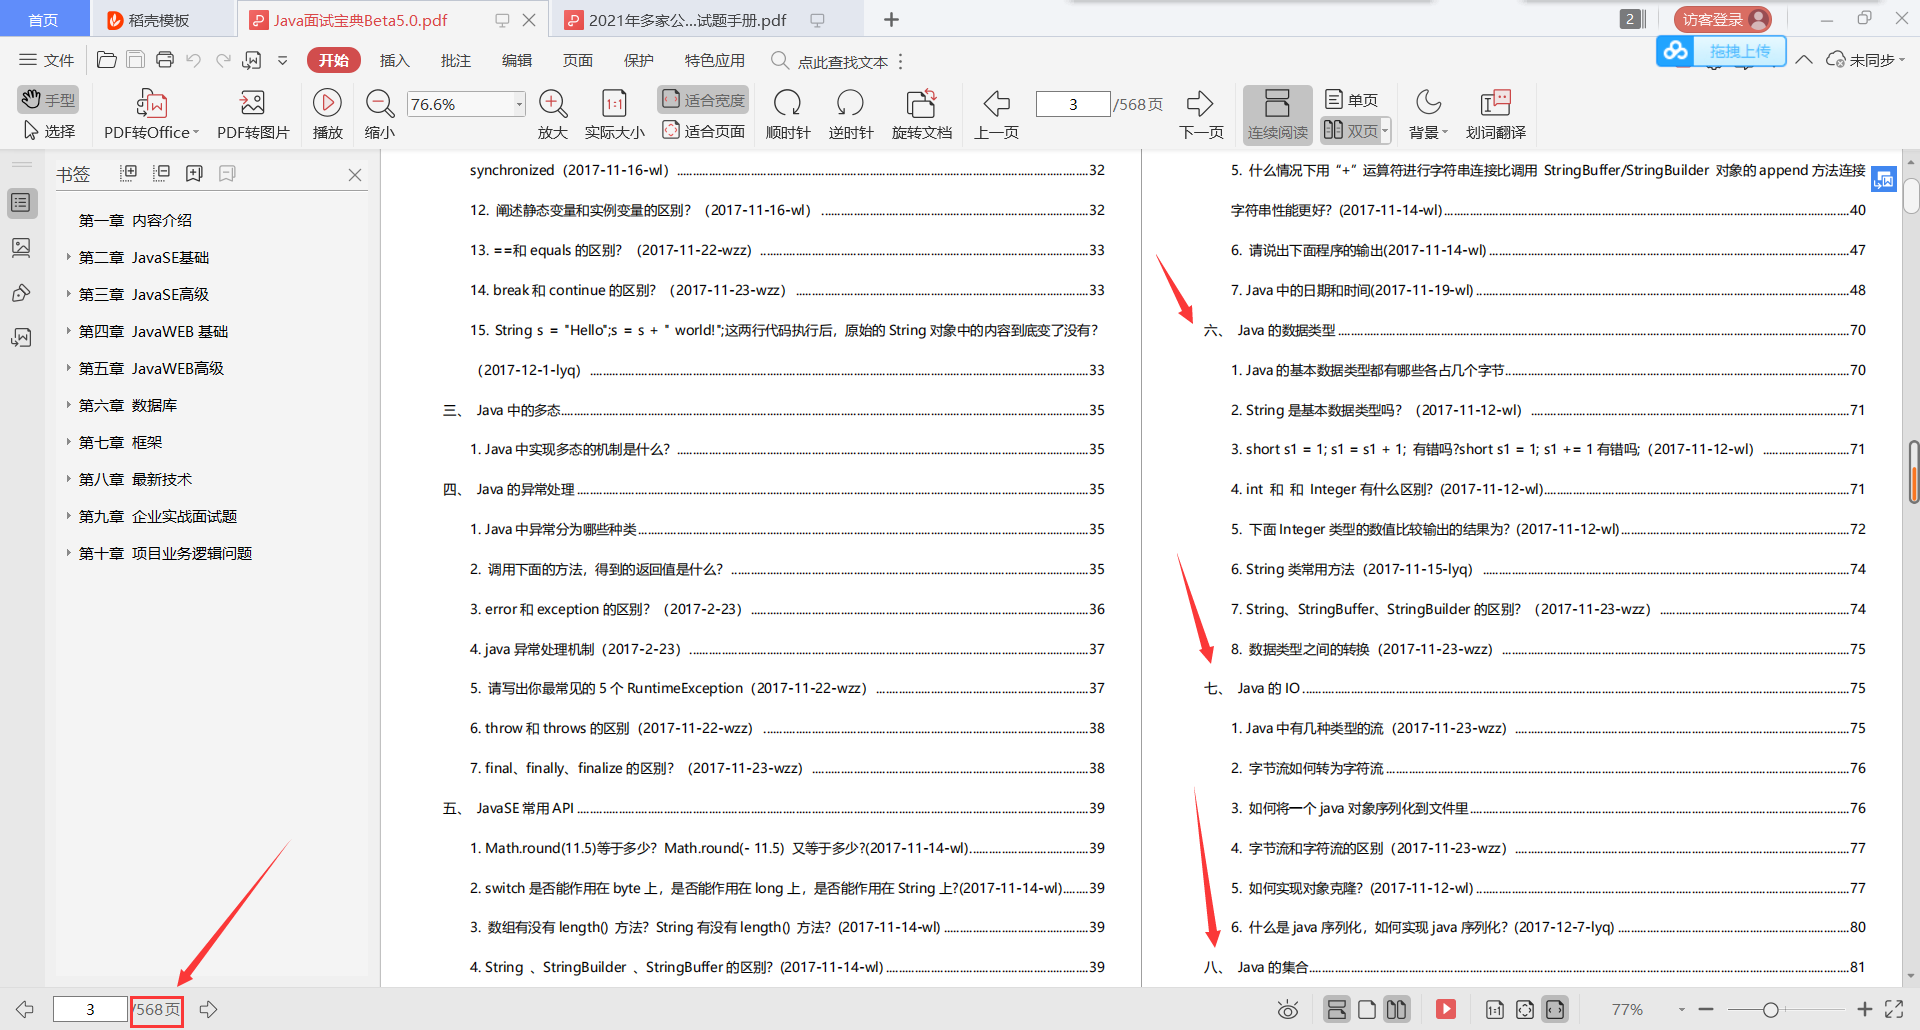Toggle fit-width icon in status bar
Image resolution: width=1920 pixels, height=1030 pixels.
coord(1555,1009)
